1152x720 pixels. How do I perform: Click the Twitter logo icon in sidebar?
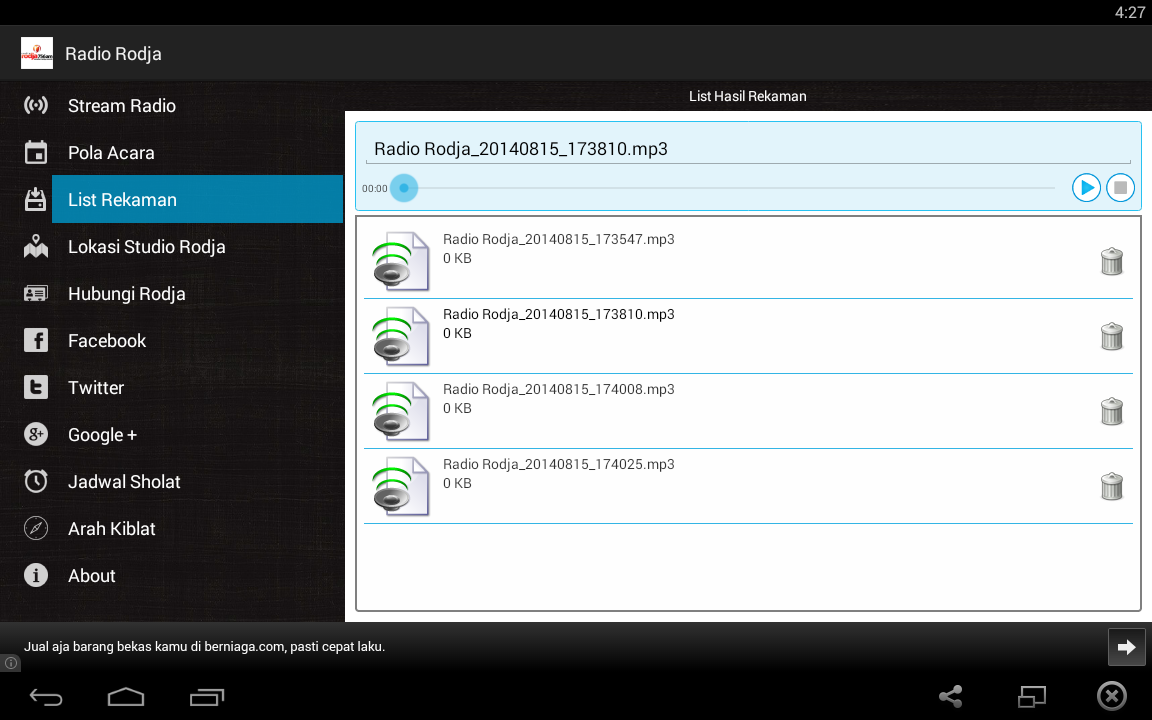coord(35,387)
